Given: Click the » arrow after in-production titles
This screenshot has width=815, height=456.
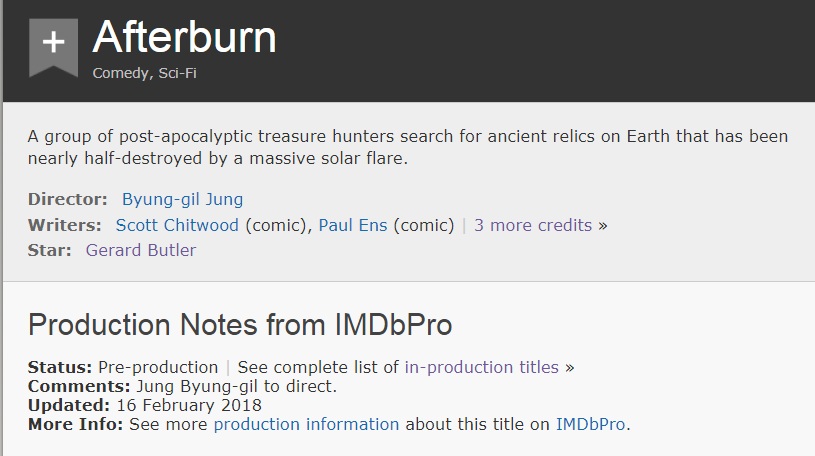Looking at the screenshot, I should tap(570, 367).
